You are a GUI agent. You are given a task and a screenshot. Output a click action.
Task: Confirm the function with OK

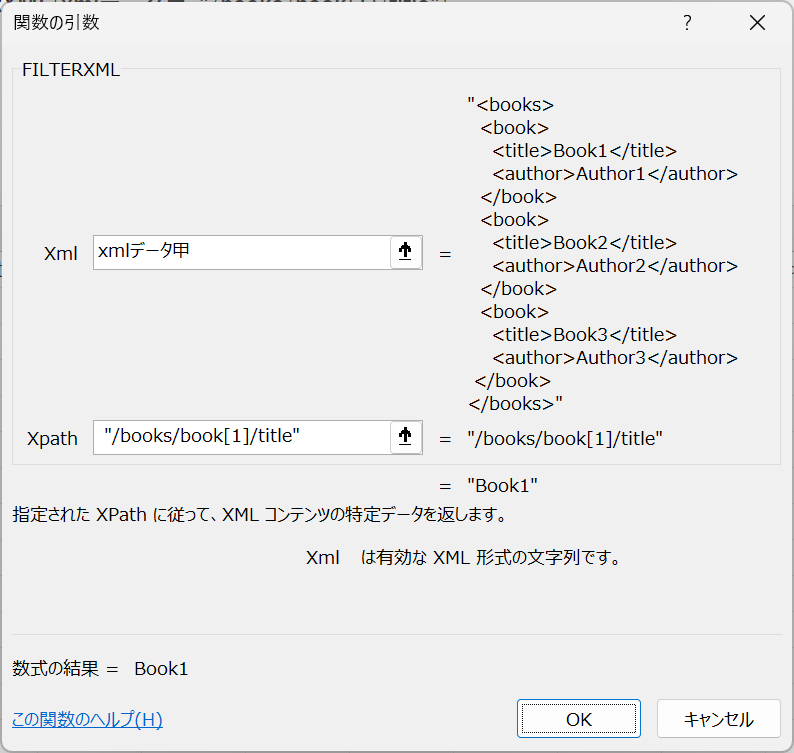click(x=579, y=719)
